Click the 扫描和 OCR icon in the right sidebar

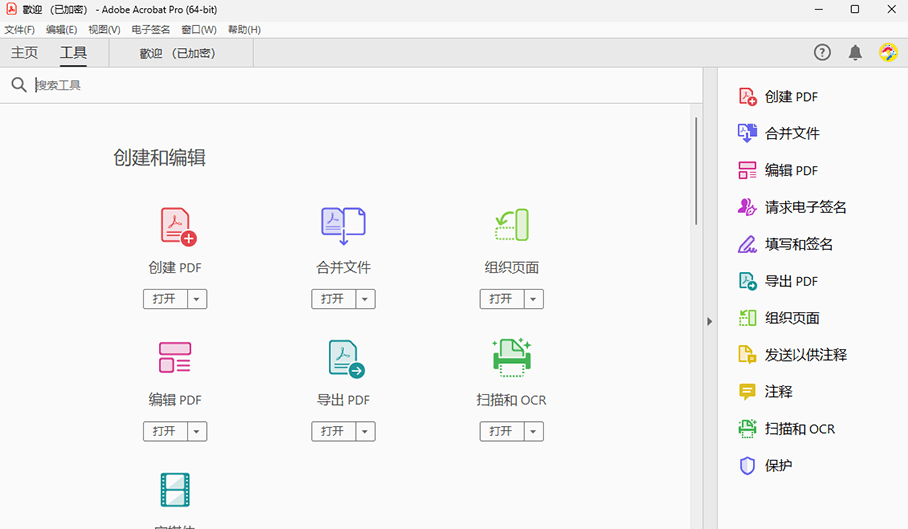pyautogui.click(x=747, y=429)
